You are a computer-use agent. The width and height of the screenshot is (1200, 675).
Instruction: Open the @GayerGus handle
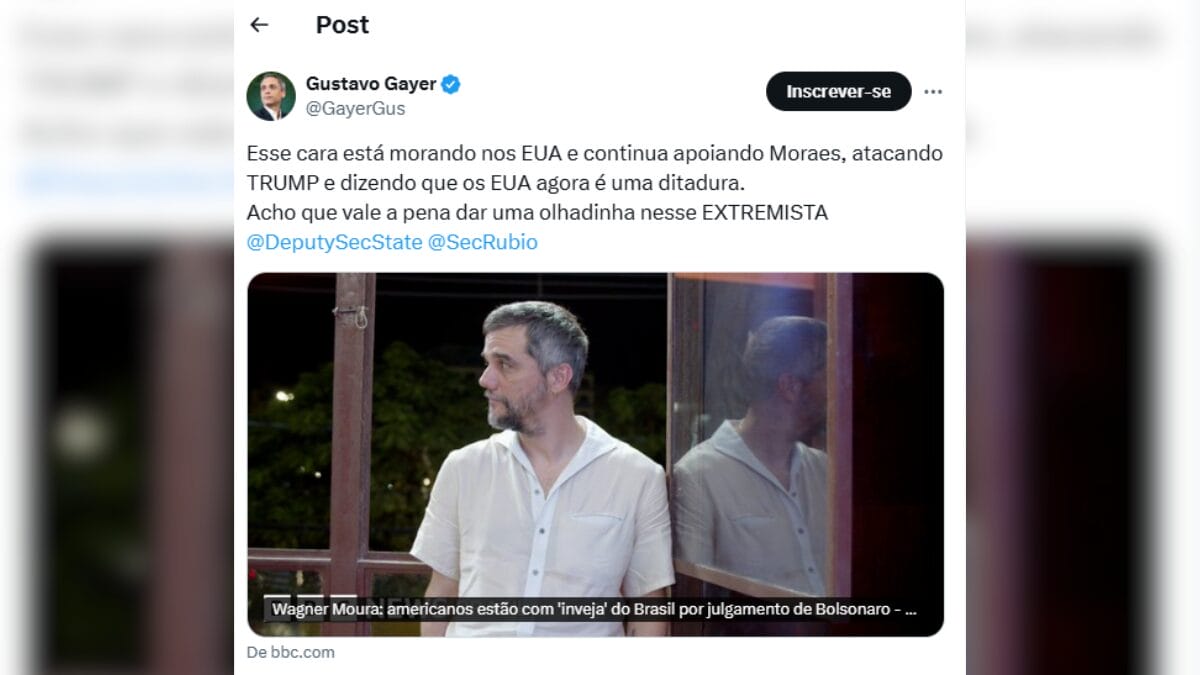point(356,109)
